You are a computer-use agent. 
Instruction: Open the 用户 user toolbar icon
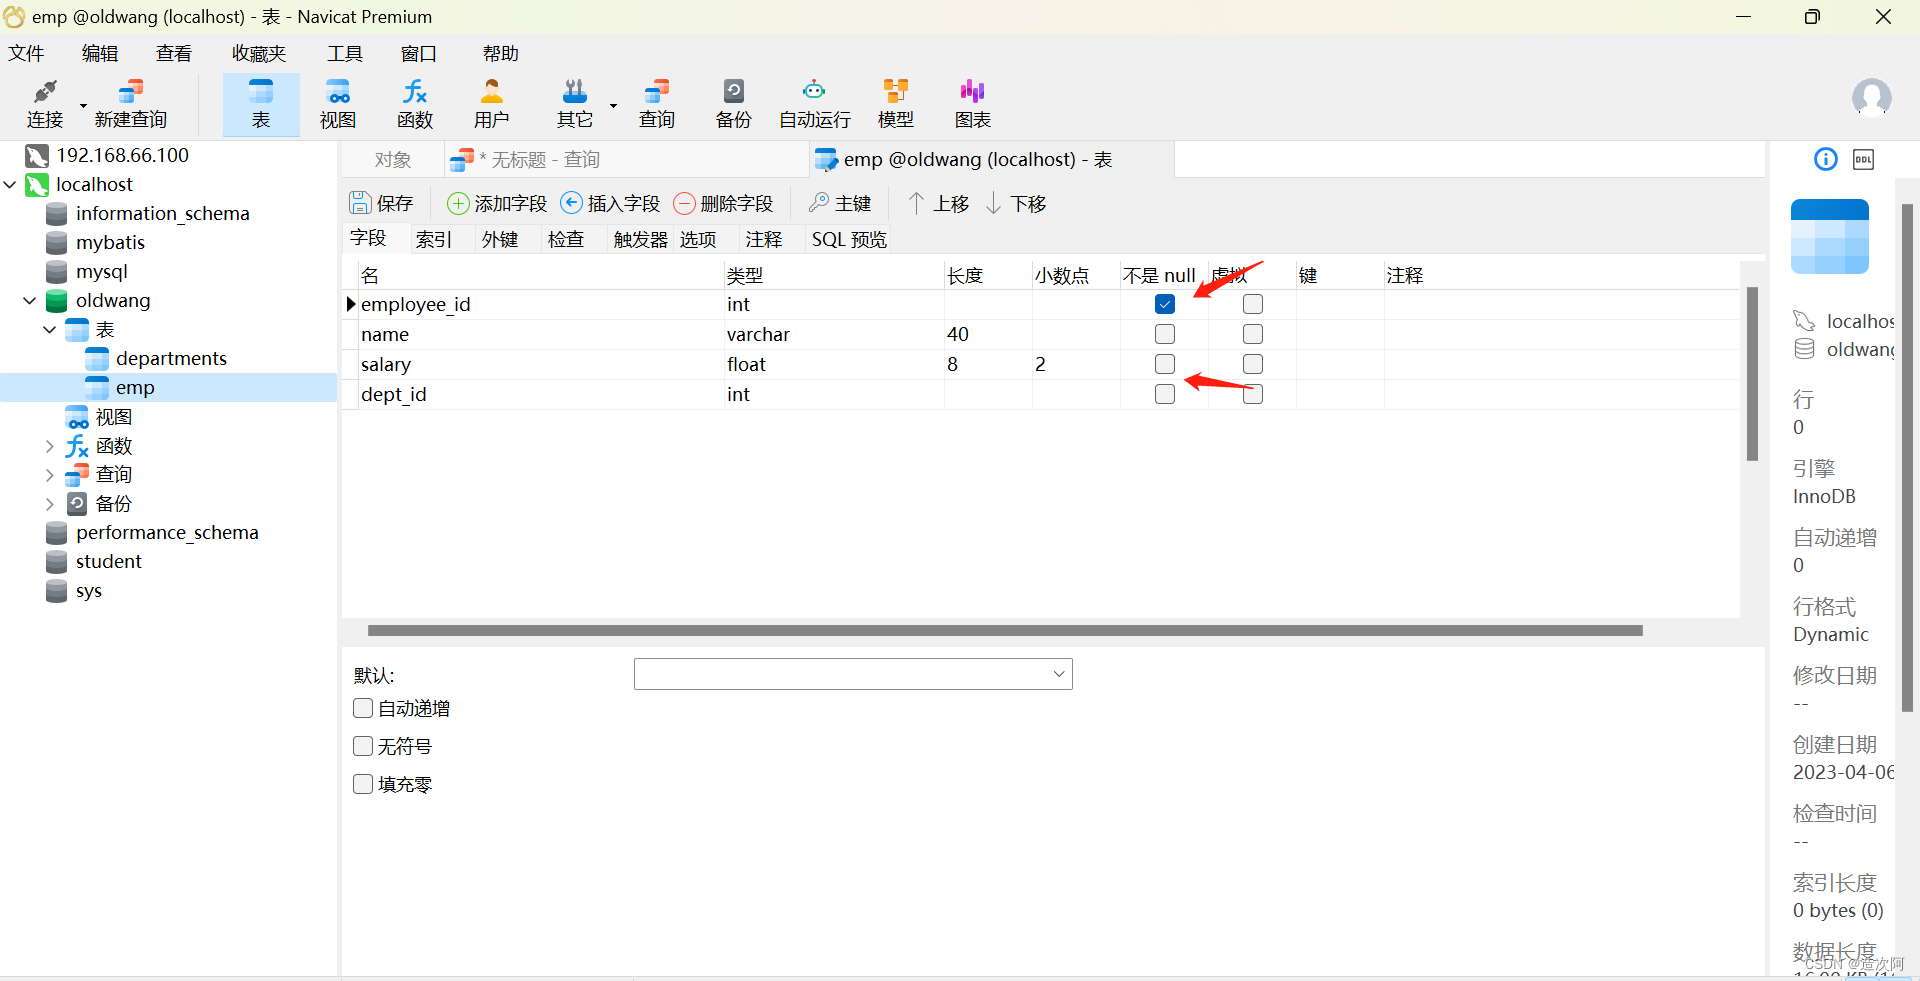pyautogui.click(x=491, y=104)
